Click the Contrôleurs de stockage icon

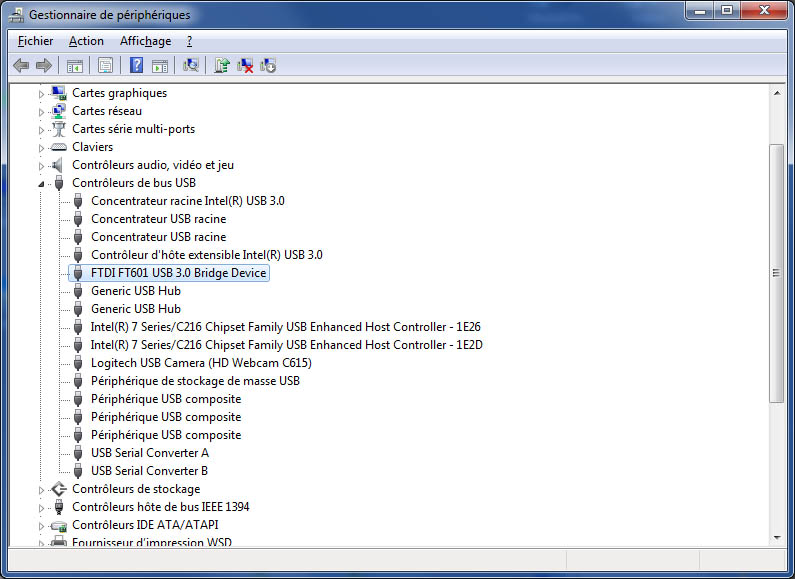[59, 489]
